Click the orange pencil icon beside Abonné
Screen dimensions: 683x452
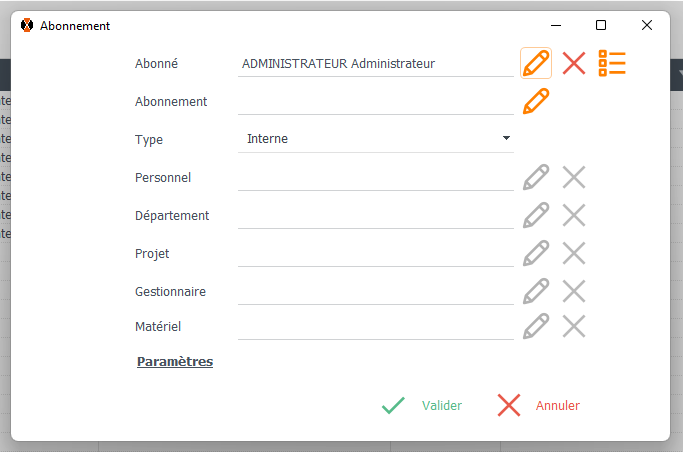tap(536, 63)
